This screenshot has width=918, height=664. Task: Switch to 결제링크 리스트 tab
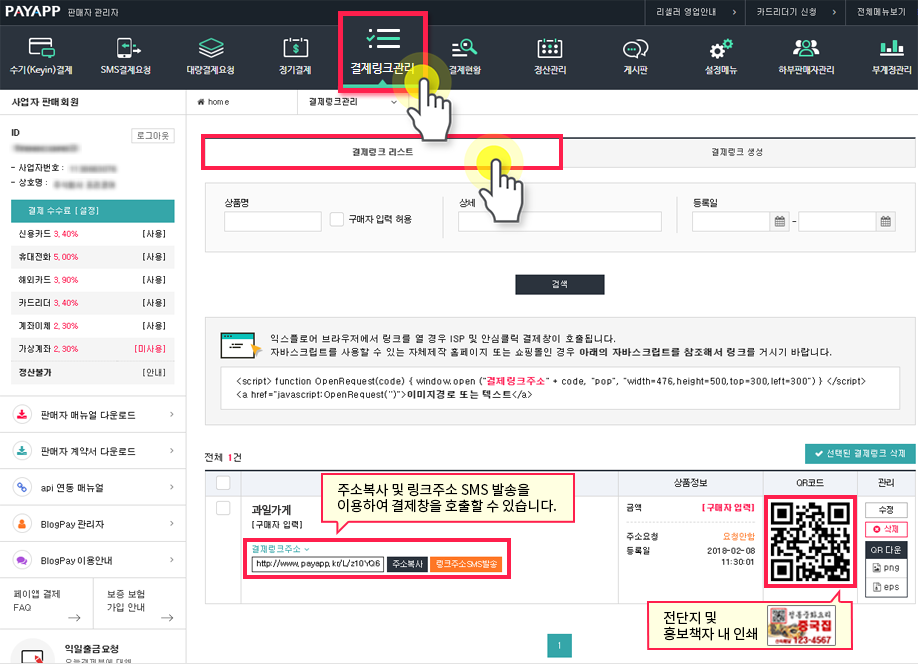pyautogui.click(x=382, y=152)
